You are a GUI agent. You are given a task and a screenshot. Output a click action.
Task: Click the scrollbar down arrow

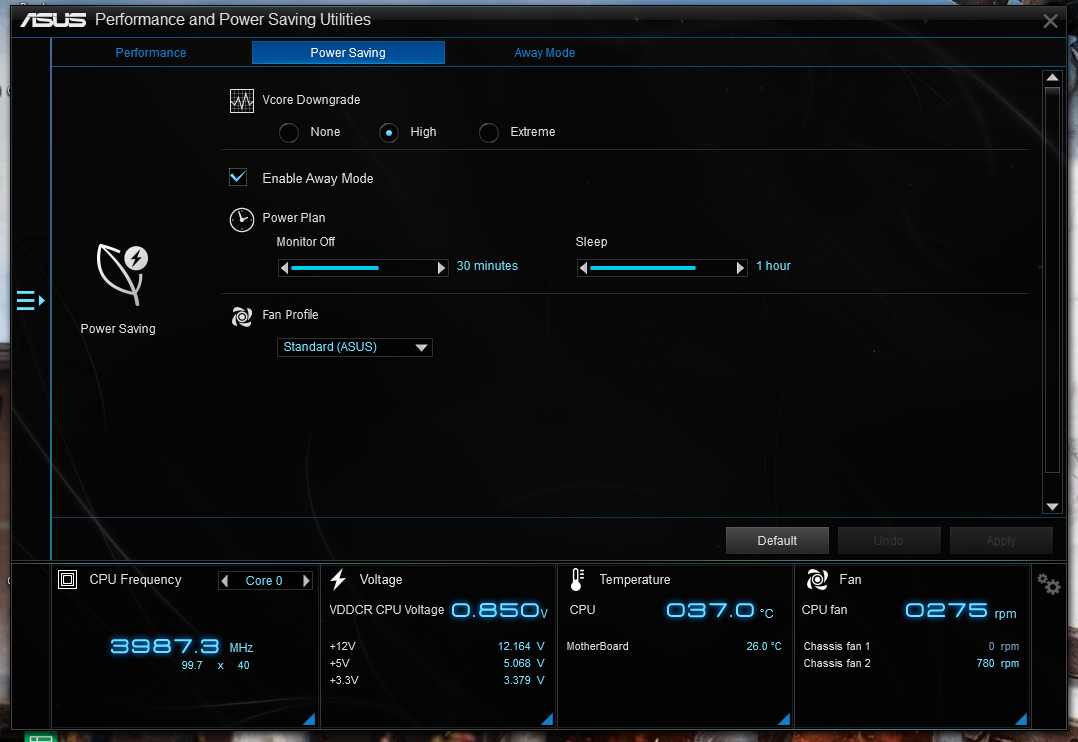tap(1052, 507)
